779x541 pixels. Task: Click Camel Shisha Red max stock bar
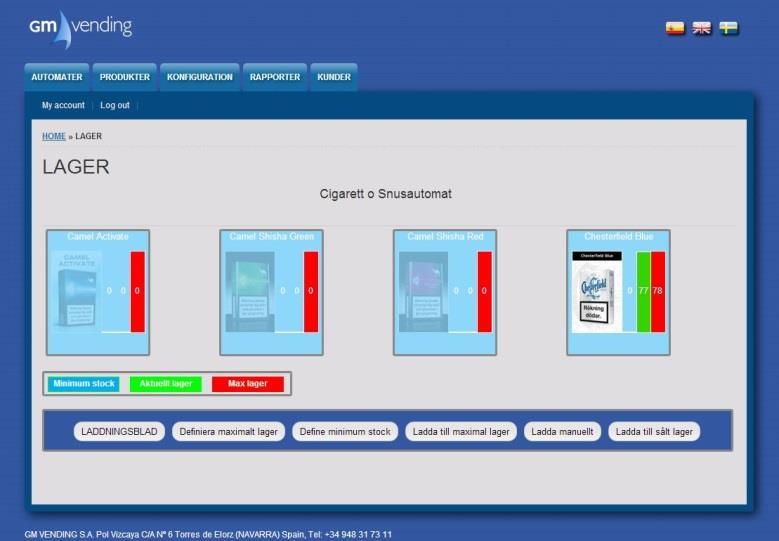click(484, 292)
